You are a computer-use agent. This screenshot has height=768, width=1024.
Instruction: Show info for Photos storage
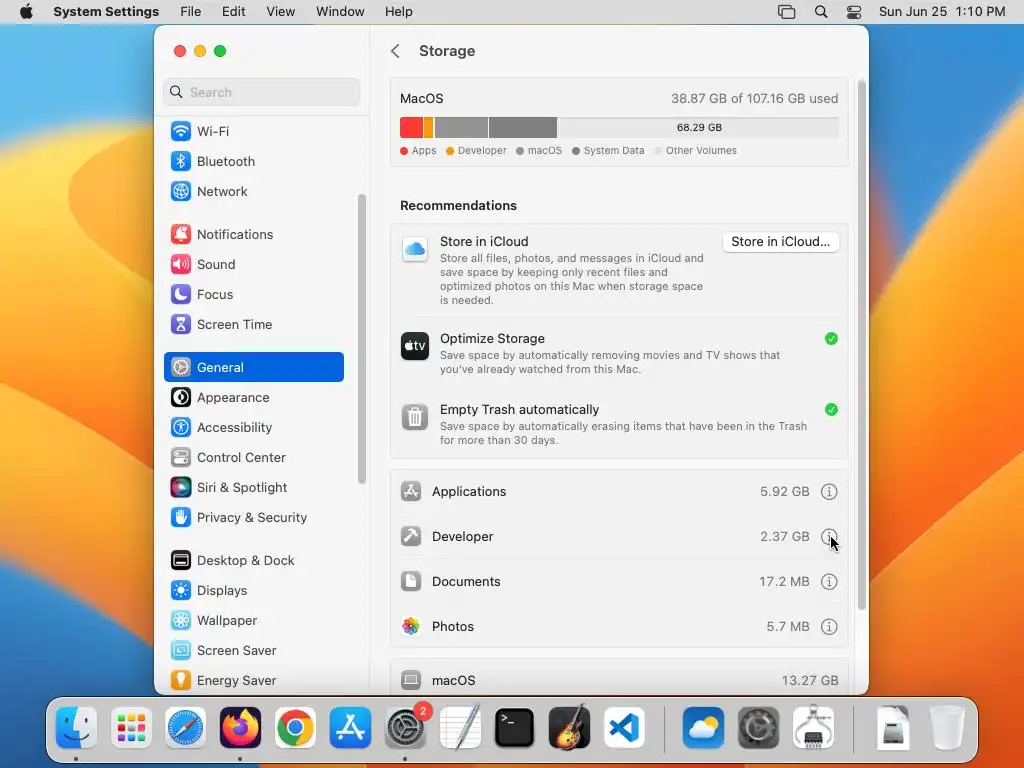pyautogui.click(x=829, y=627)
